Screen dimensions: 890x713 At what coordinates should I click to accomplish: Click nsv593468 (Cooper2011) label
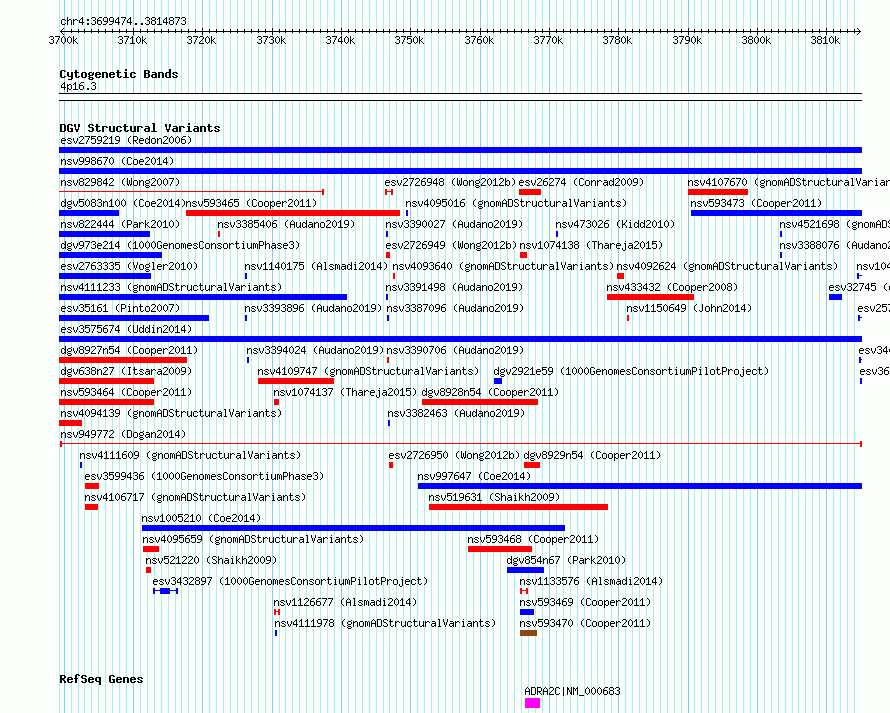click(x=533, y=539)
